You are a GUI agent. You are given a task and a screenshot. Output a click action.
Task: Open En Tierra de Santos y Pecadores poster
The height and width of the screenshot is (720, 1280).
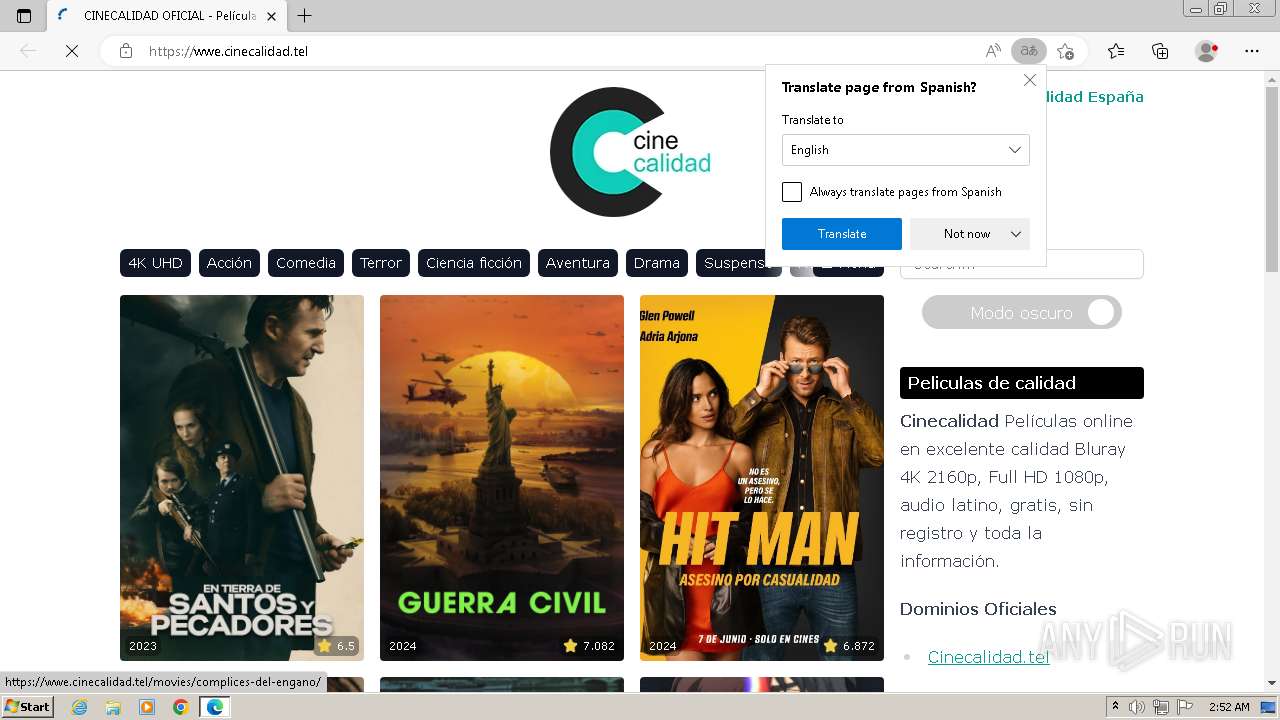click(242, 478)
